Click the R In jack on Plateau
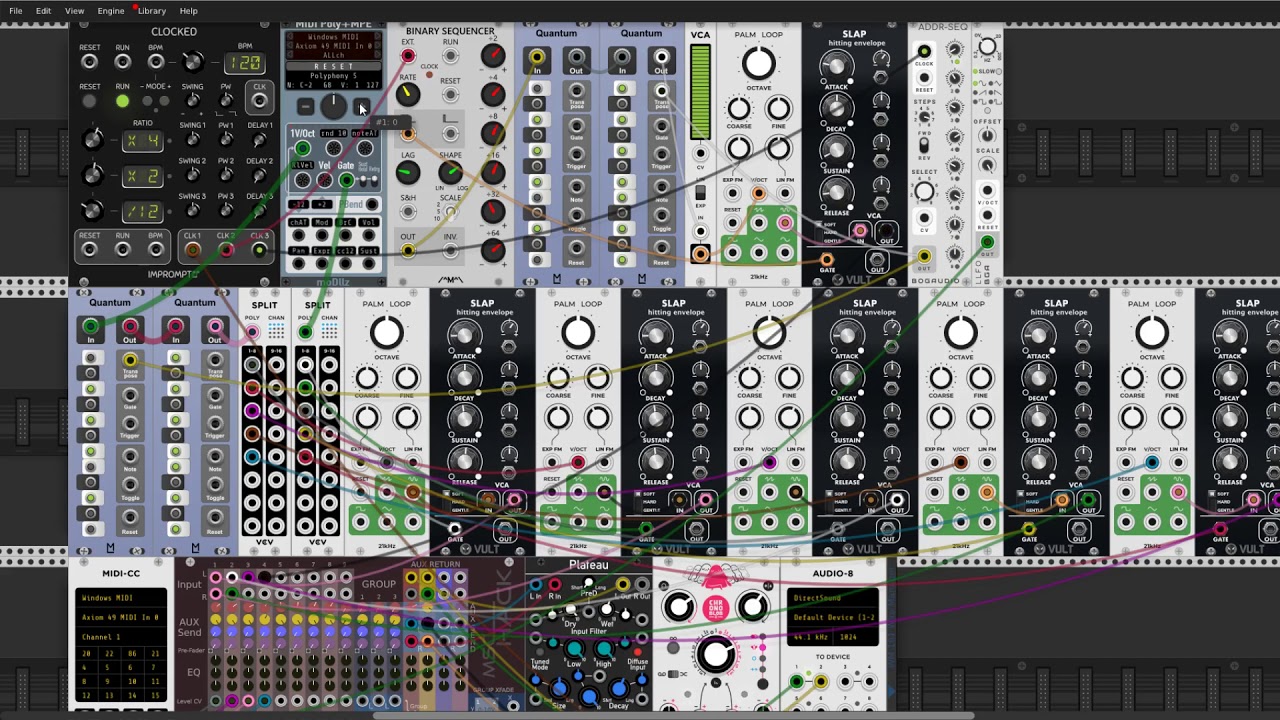1280x720 pixels. pos(555,585)
